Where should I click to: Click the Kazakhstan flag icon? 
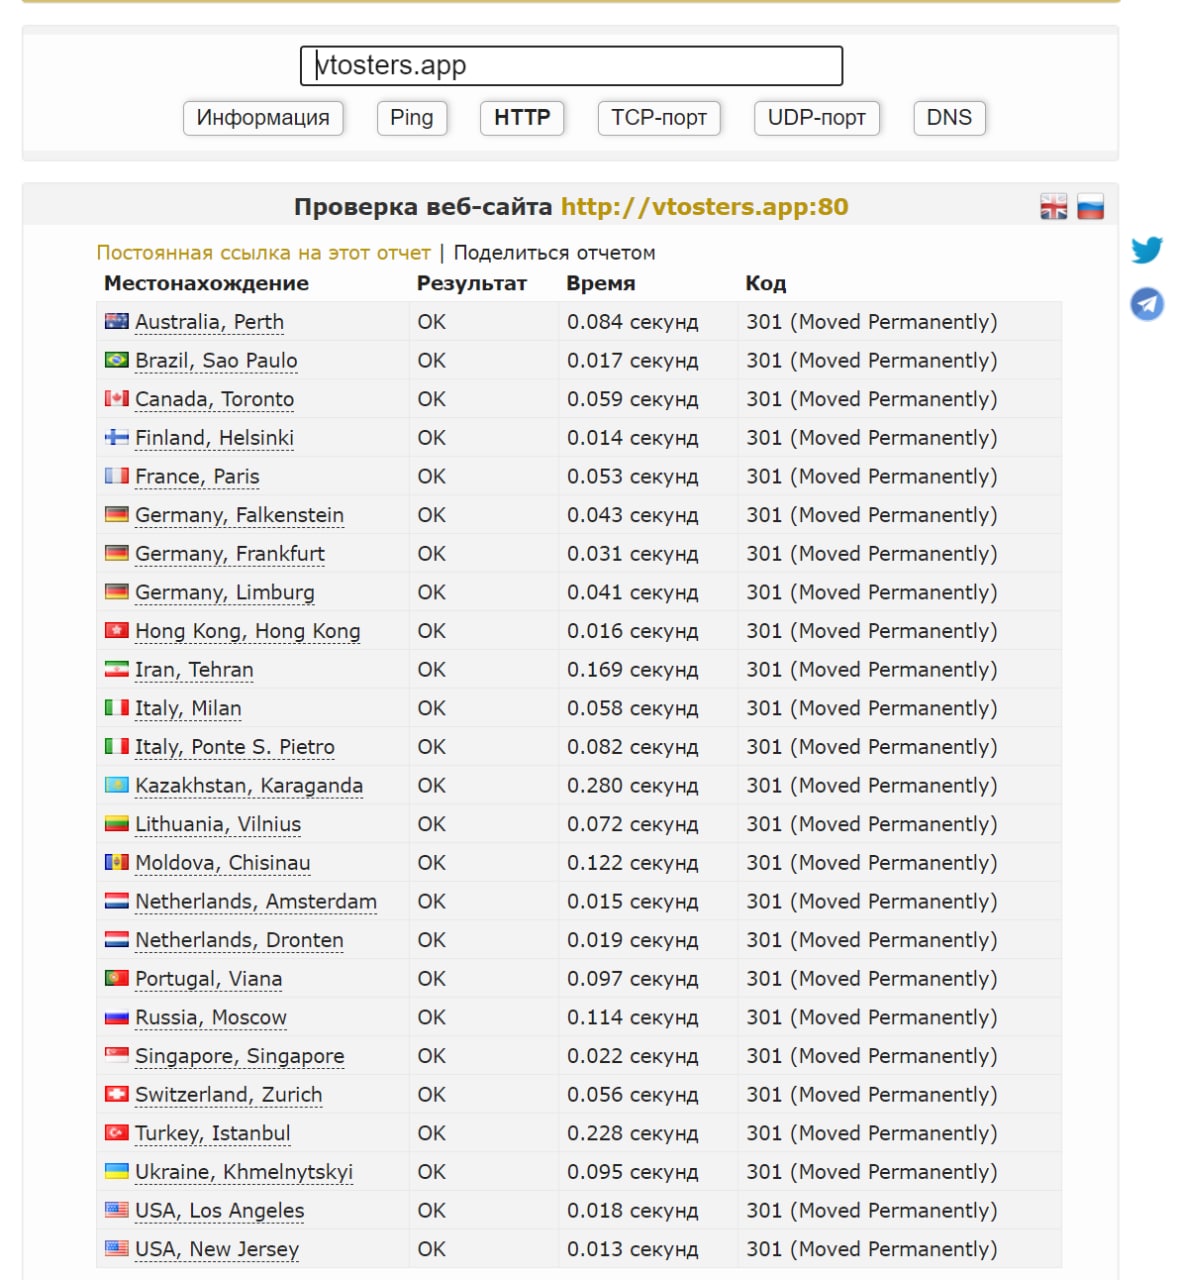click(x=117, y=785)
